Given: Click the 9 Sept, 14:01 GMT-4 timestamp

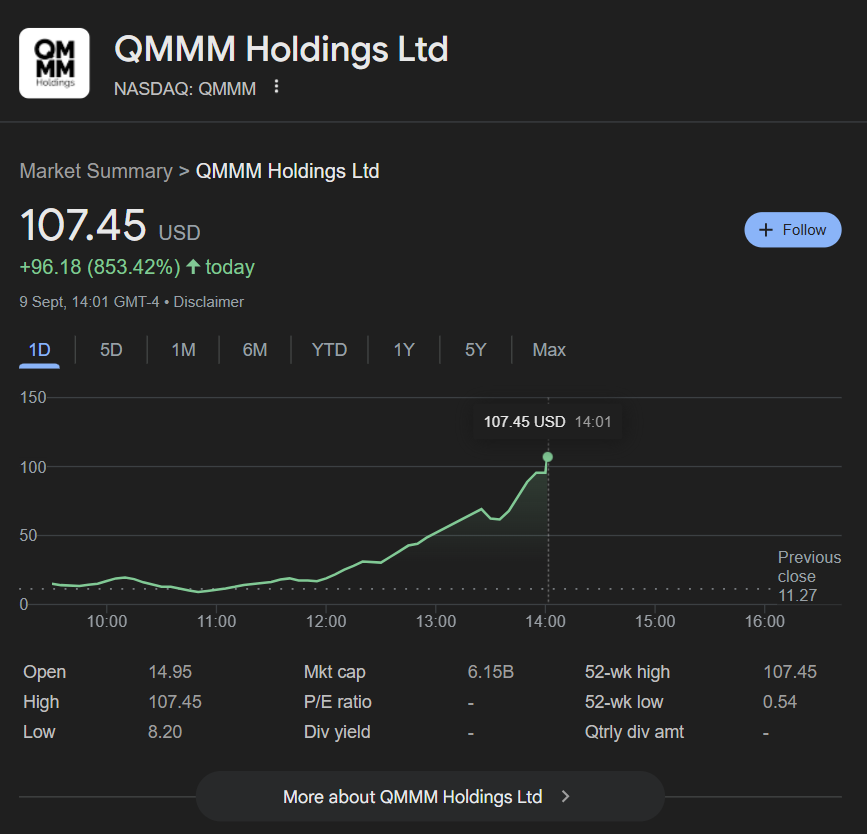Looking at the screenshot, I should [89, 302].
